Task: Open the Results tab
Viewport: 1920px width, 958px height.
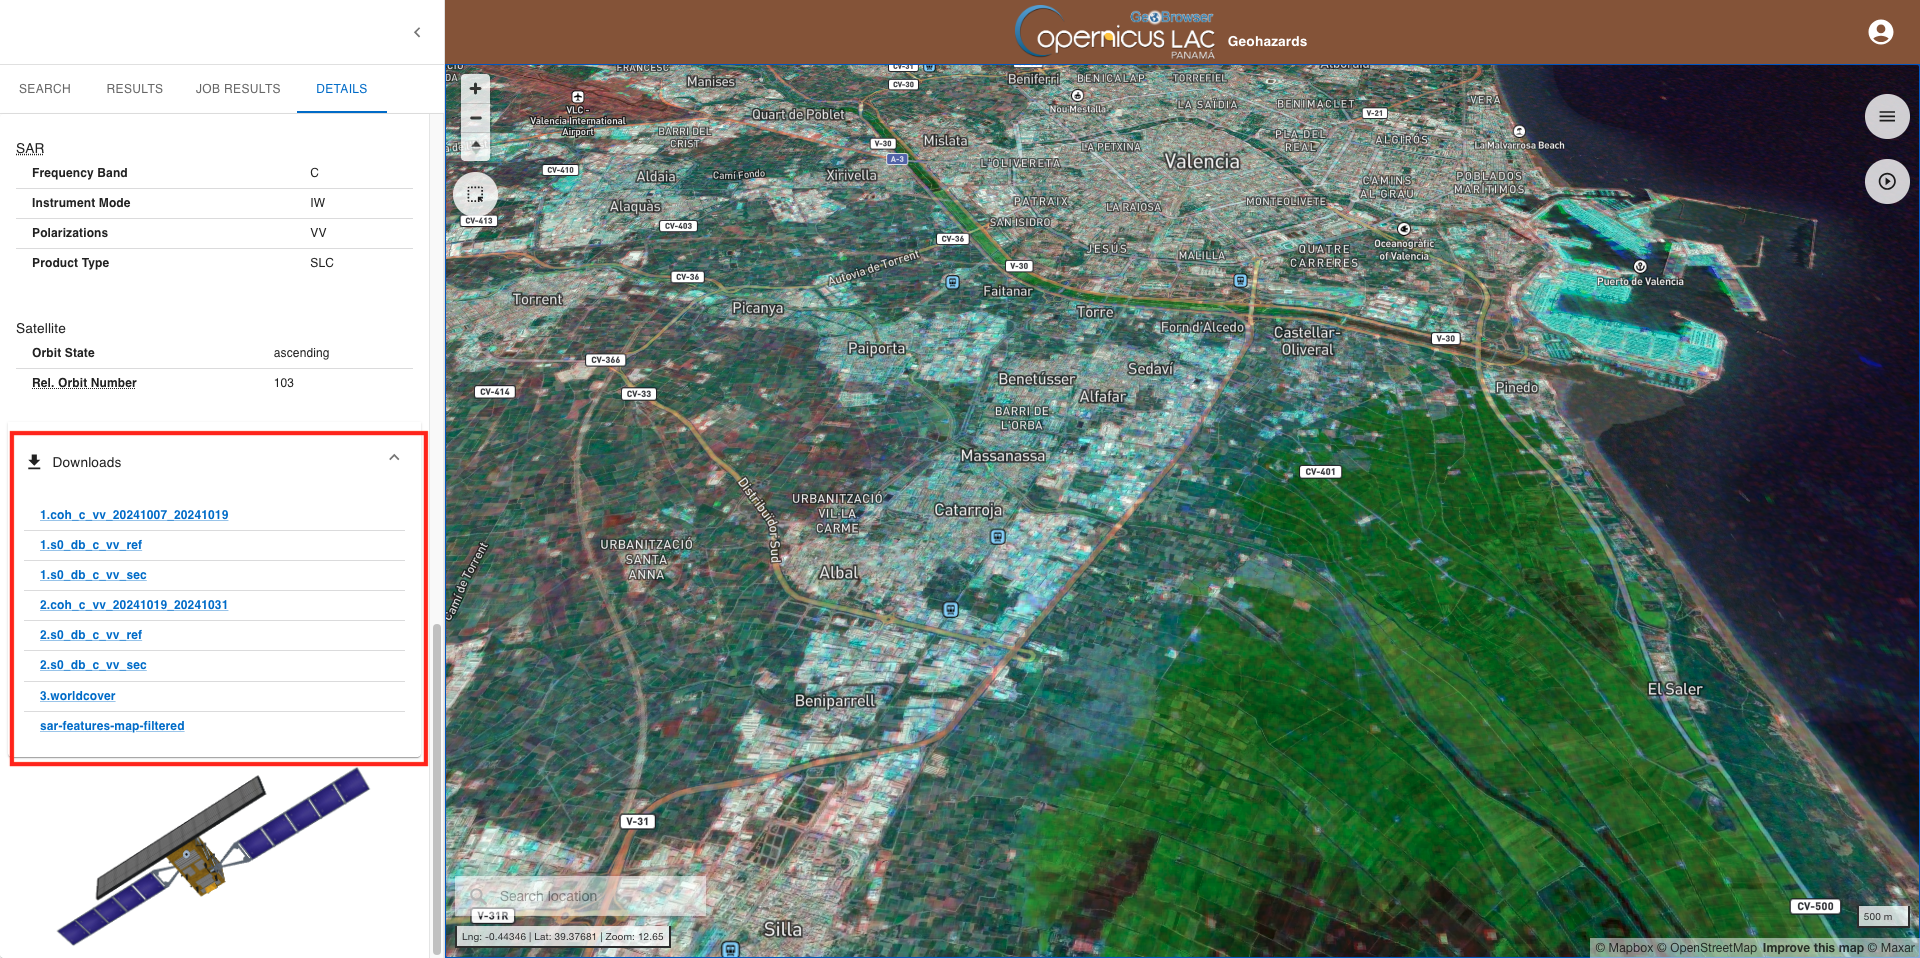Action: tap(134, 89)
